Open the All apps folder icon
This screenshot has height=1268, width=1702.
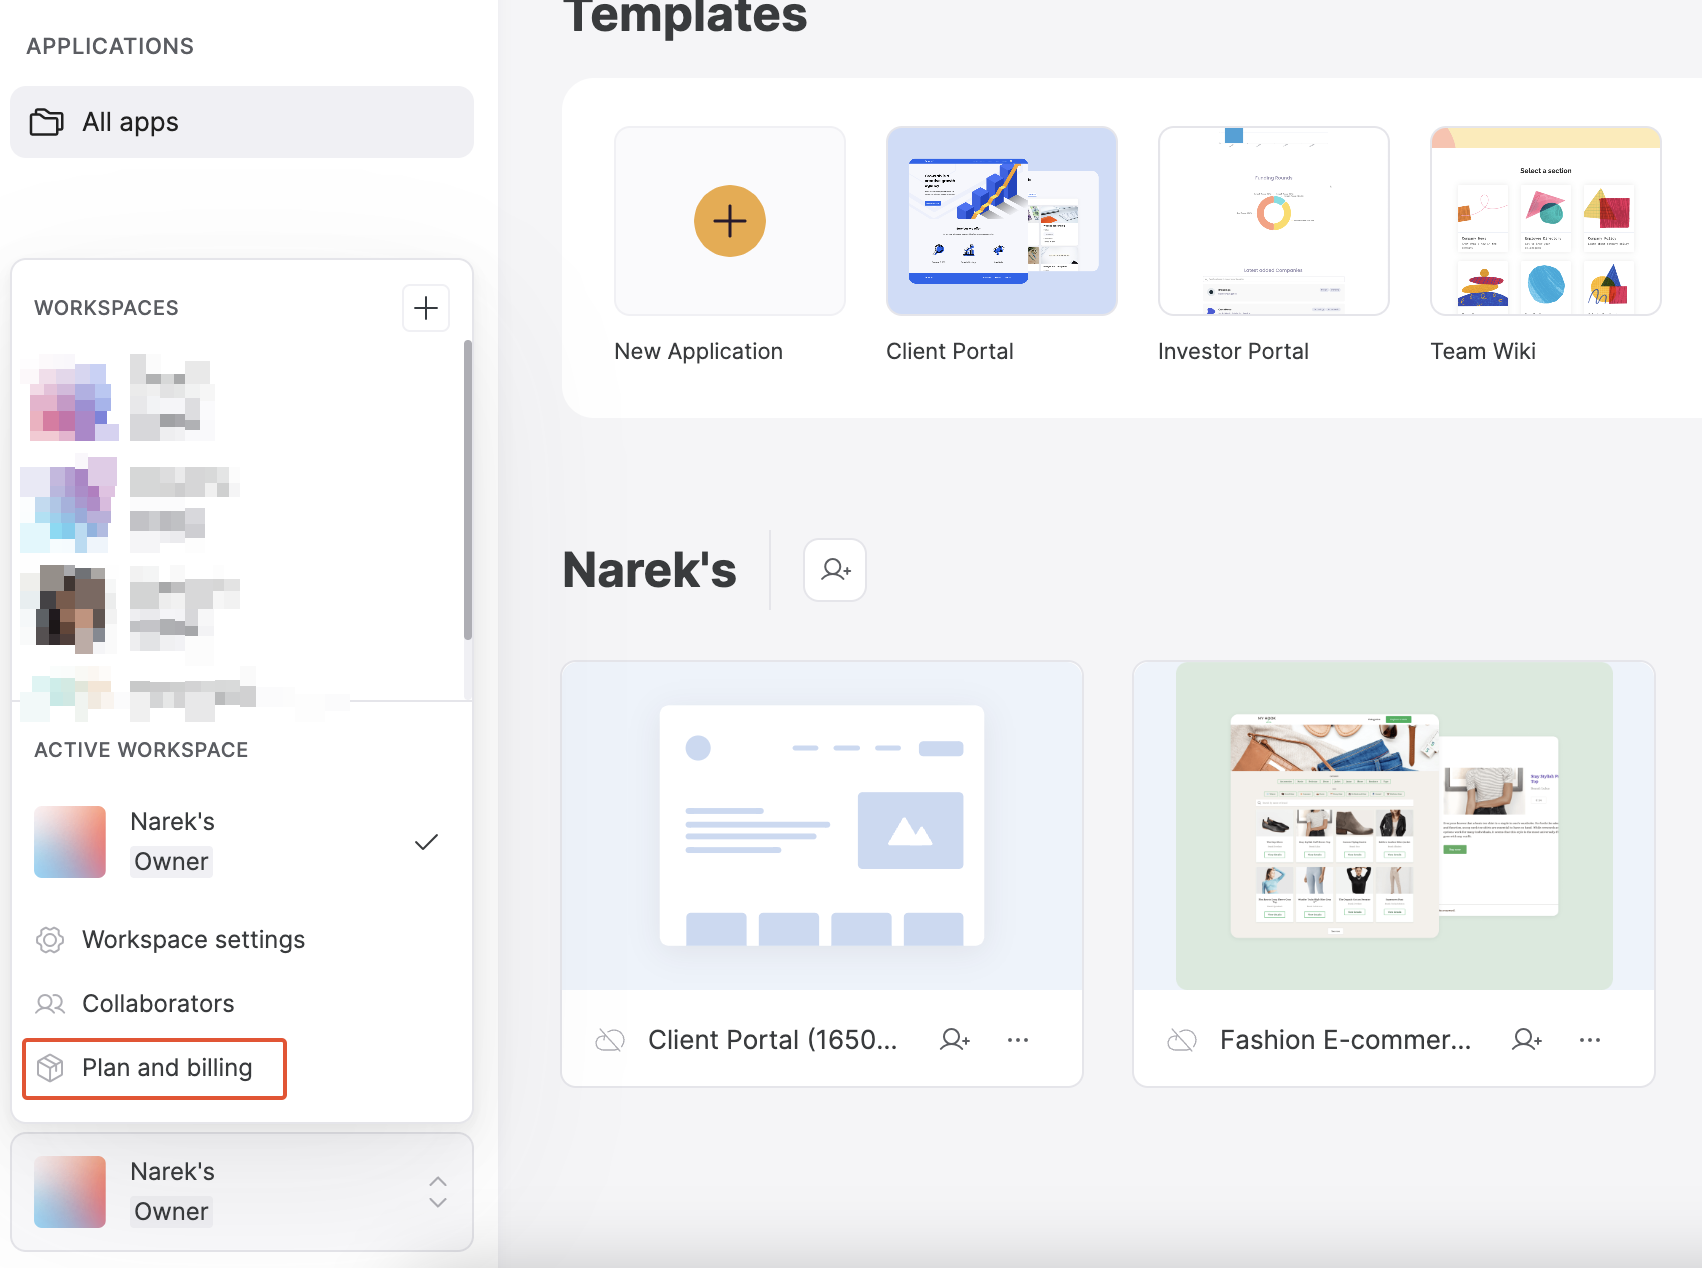(x=46, y=121)
